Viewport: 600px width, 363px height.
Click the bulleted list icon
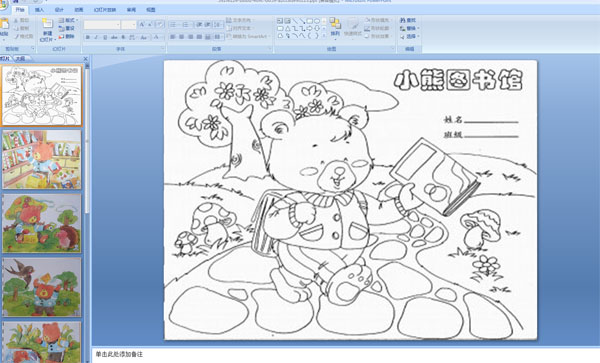point(174,25)
